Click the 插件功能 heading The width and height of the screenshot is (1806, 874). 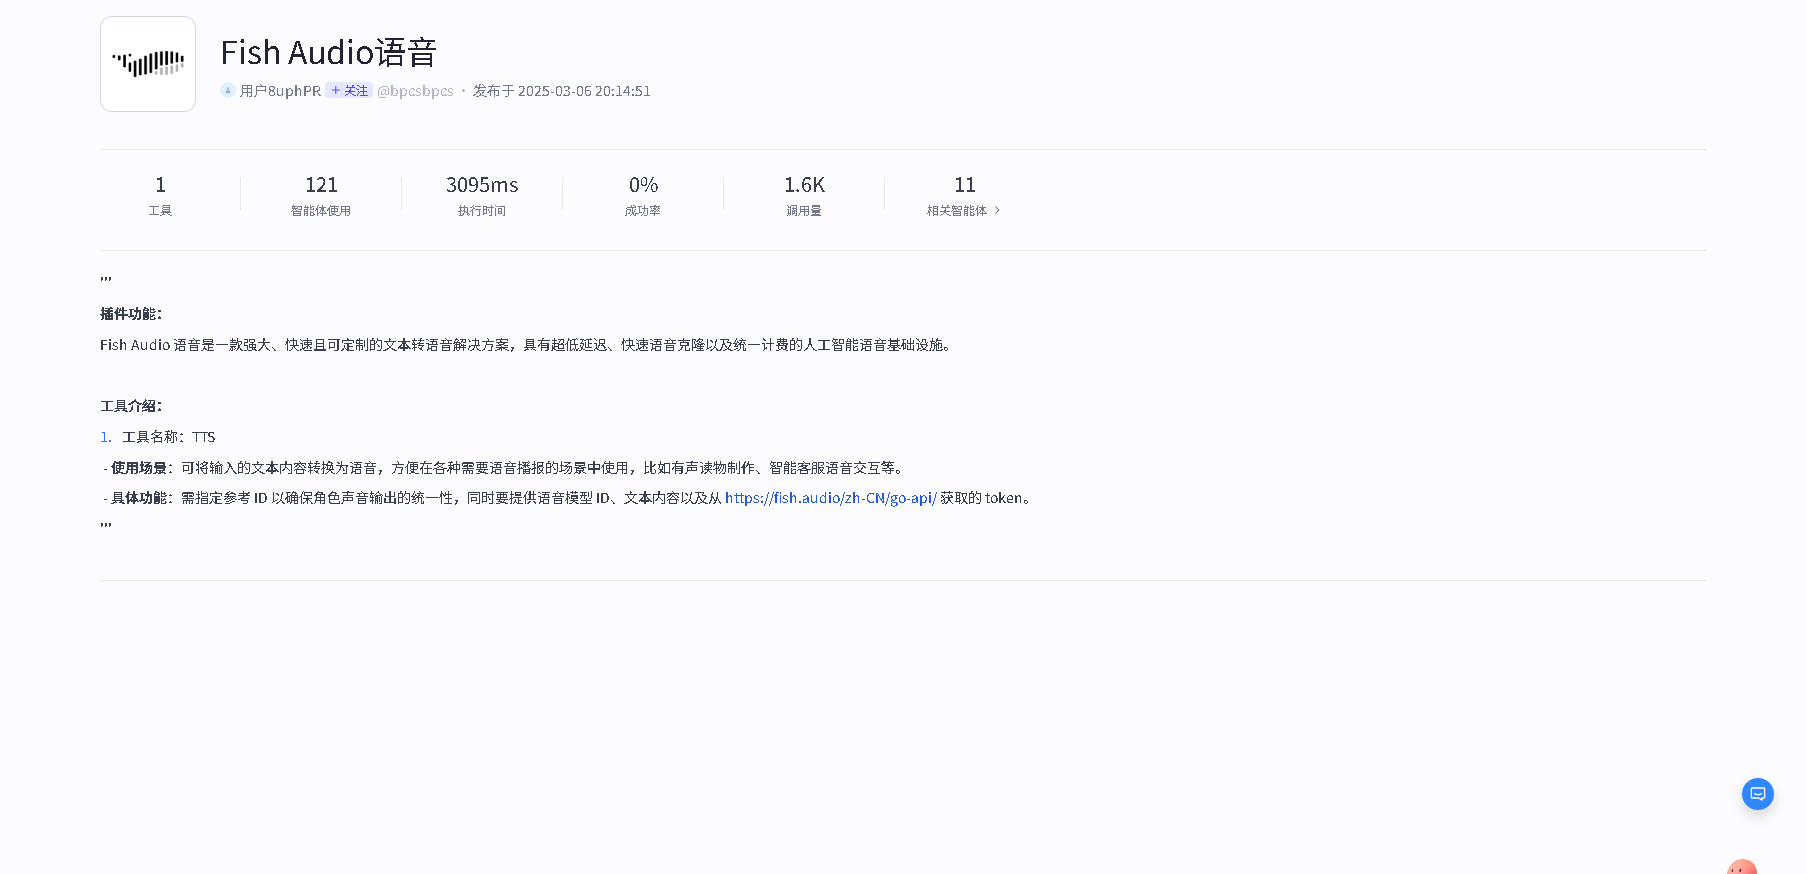(x=131, y=314)
